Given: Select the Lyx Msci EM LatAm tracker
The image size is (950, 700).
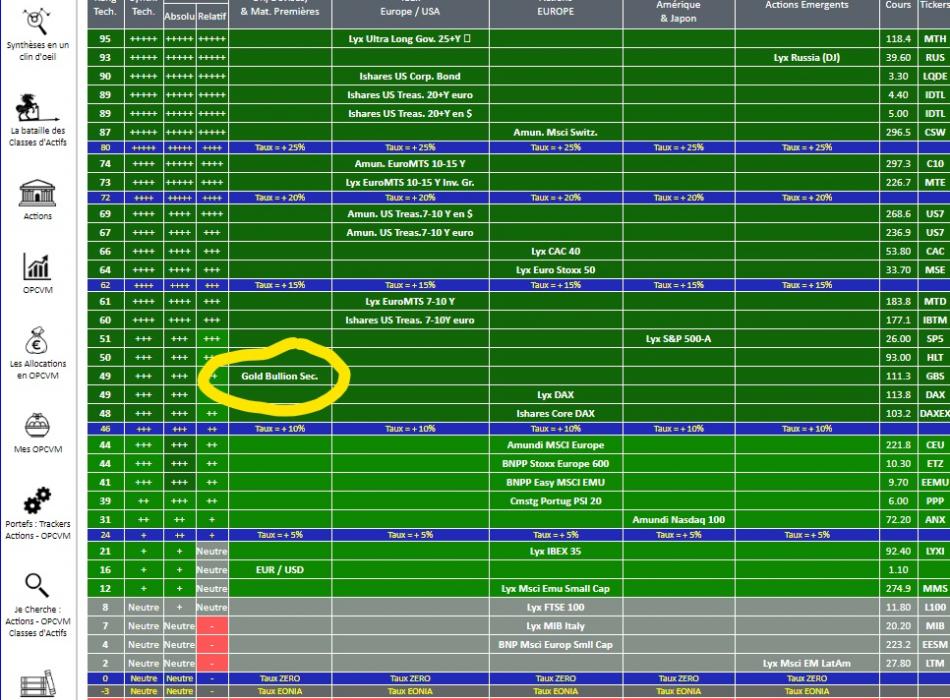Looking at the screenshot, I should (x=806, y=664).
